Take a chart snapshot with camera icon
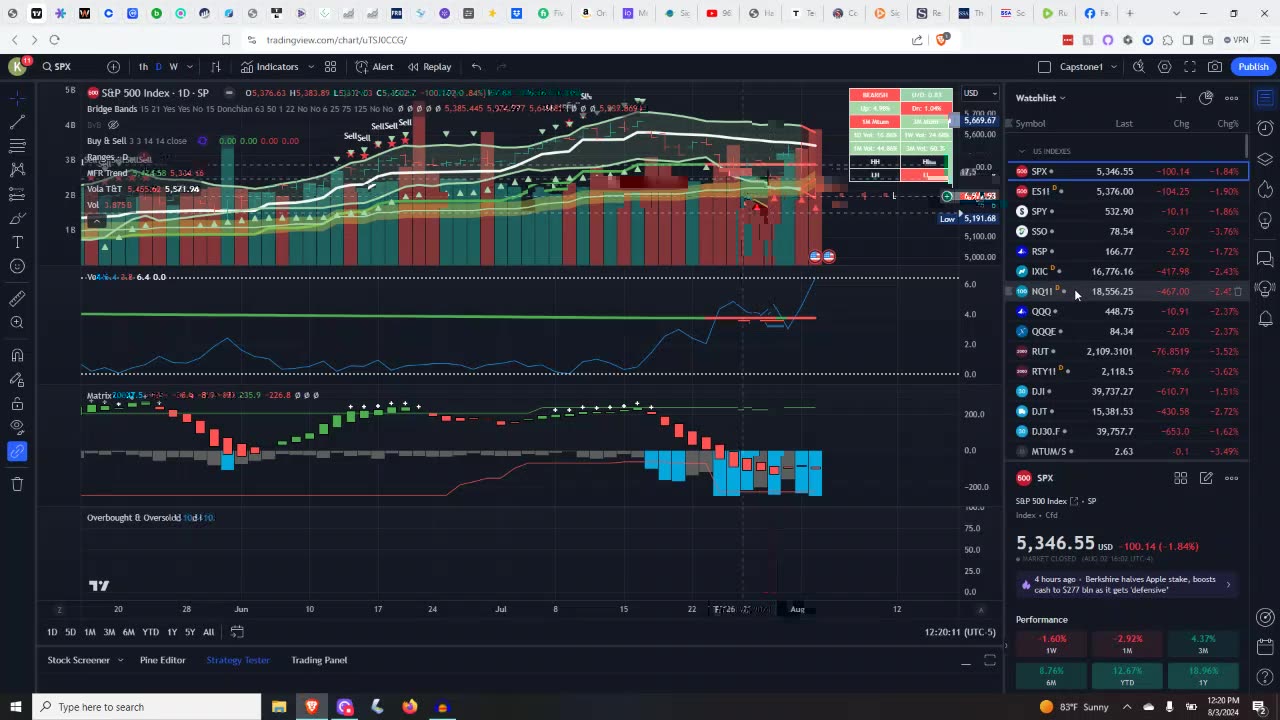The width and height of the screenshot is (1280, 720). [x=1215, y=67]
